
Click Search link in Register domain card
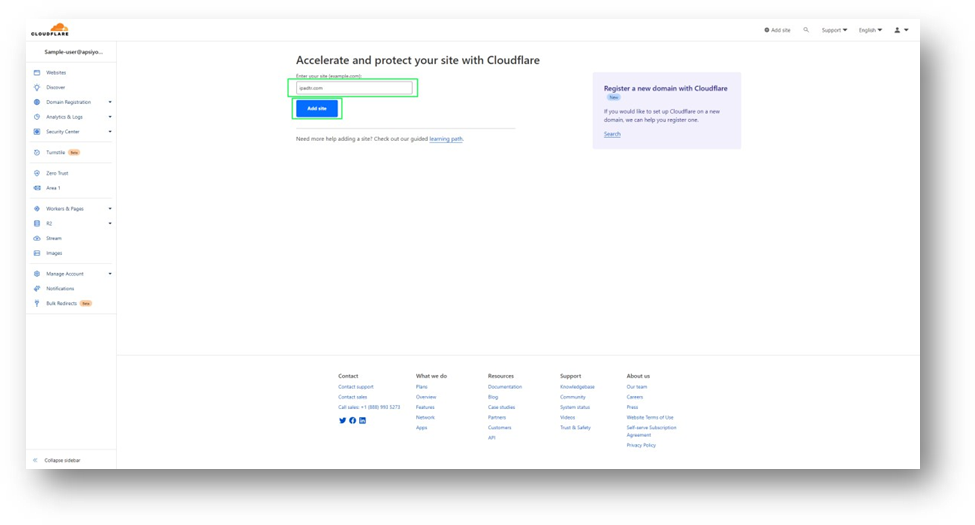click(612, 134)
